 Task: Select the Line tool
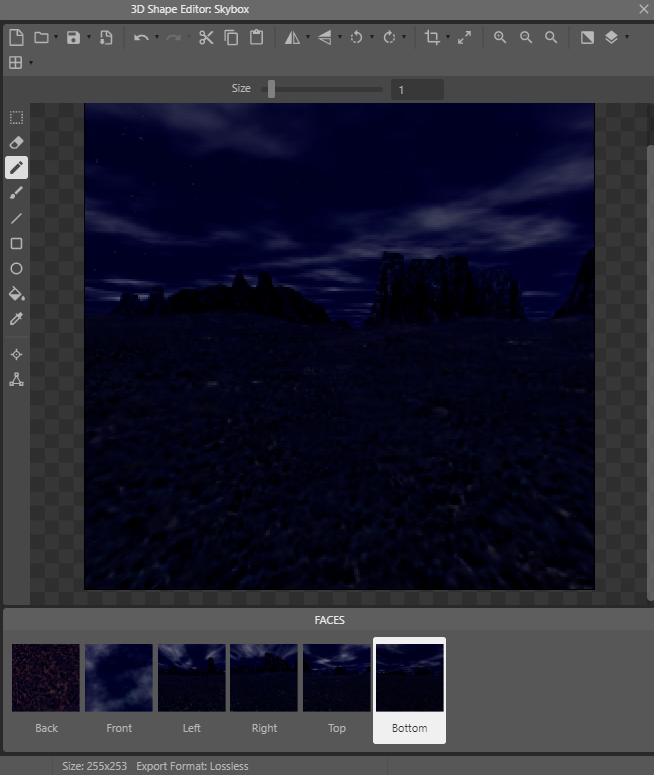point(16,218)
